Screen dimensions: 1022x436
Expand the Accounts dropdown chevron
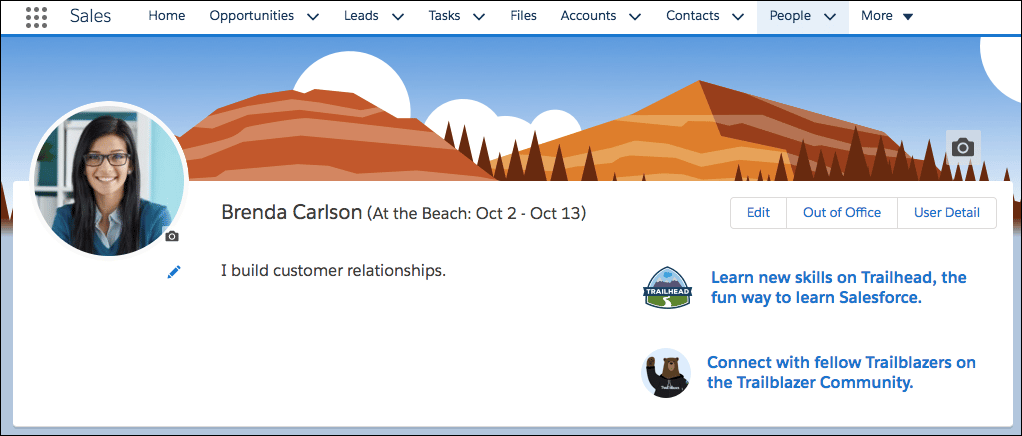[x=635, y=16]
